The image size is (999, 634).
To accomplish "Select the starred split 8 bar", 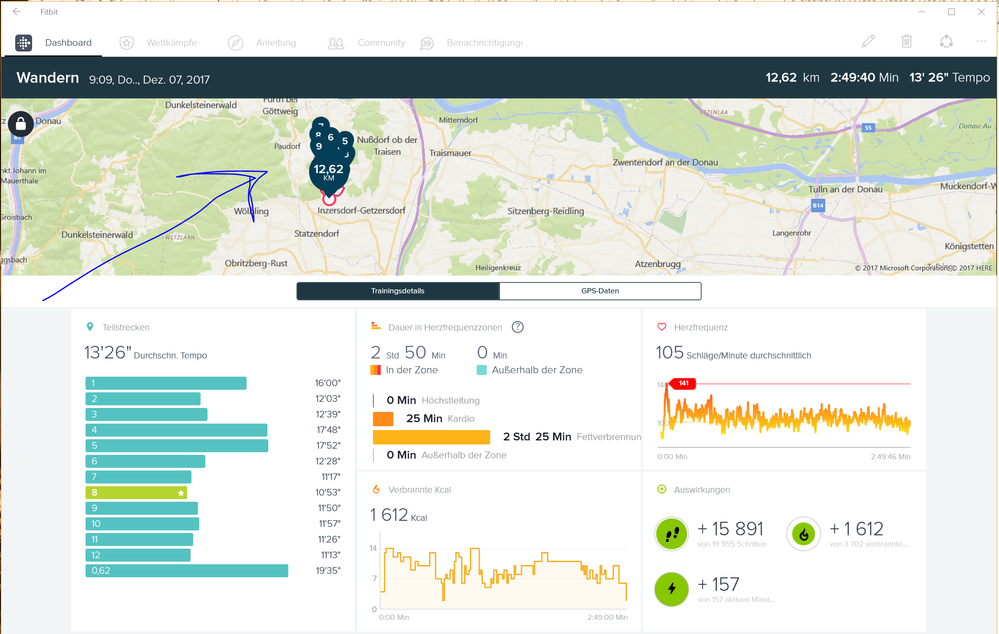I will coord(137,493).
